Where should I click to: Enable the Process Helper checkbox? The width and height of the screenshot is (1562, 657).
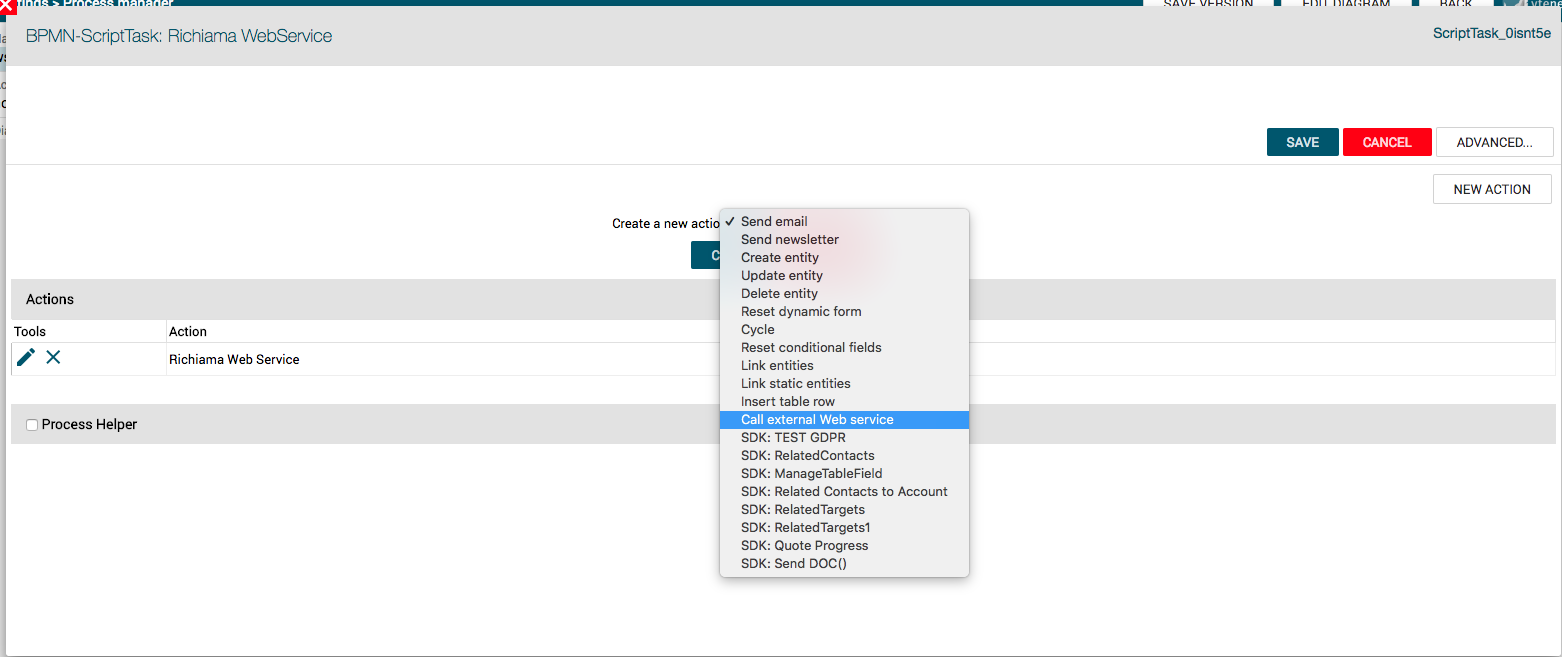point(32,425)
